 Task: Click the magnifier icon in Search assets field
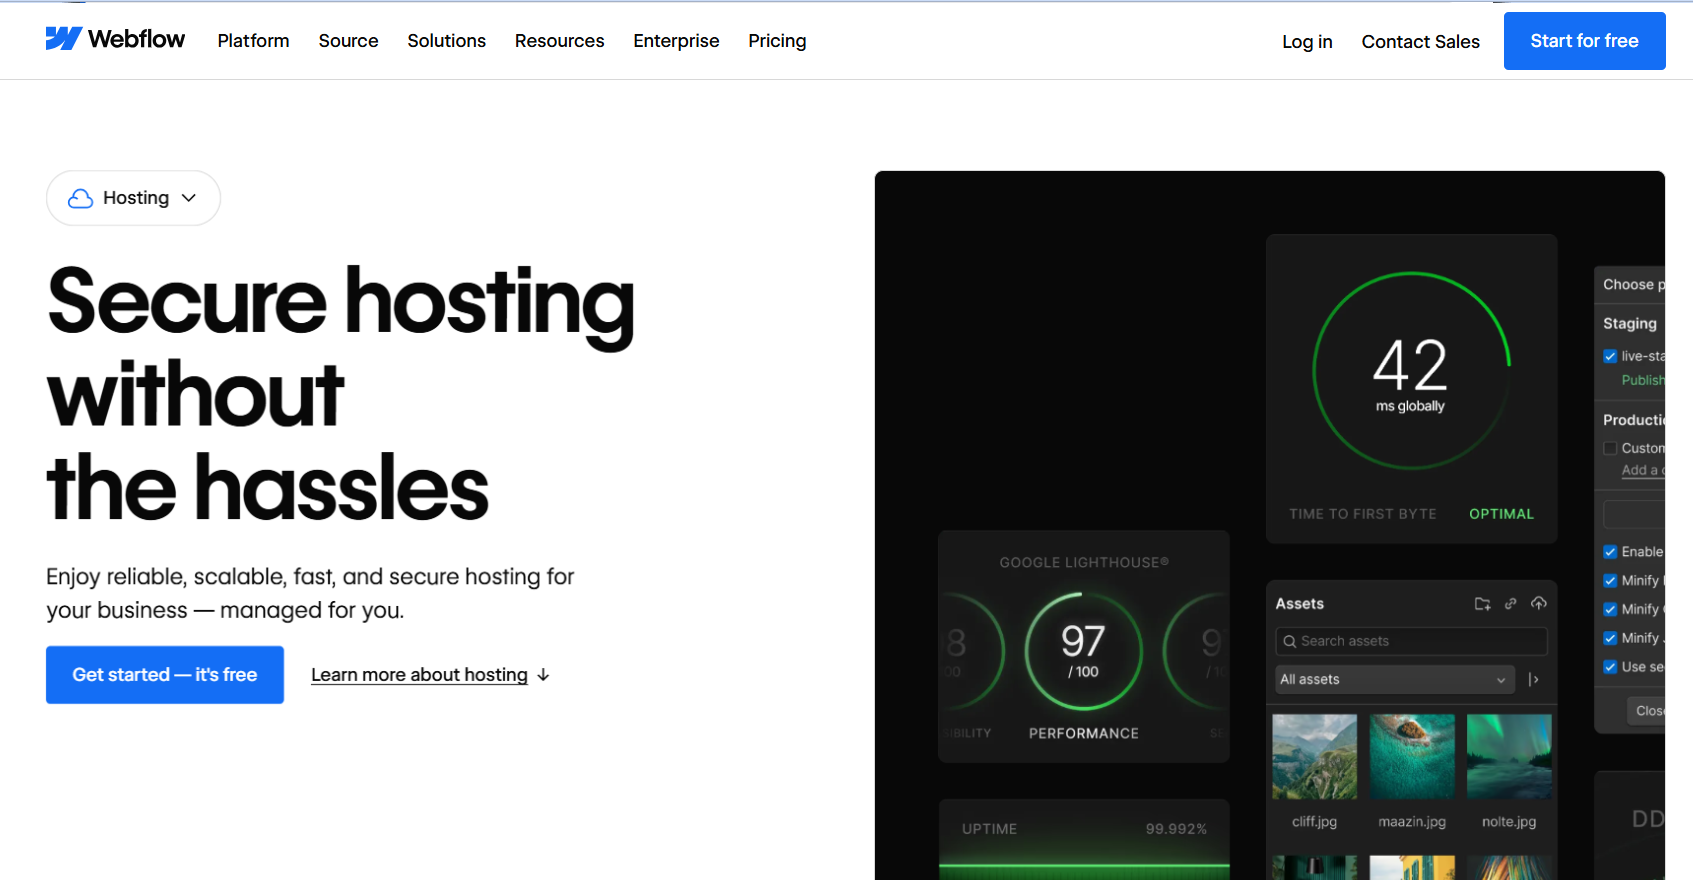[x=1290, y=641]
